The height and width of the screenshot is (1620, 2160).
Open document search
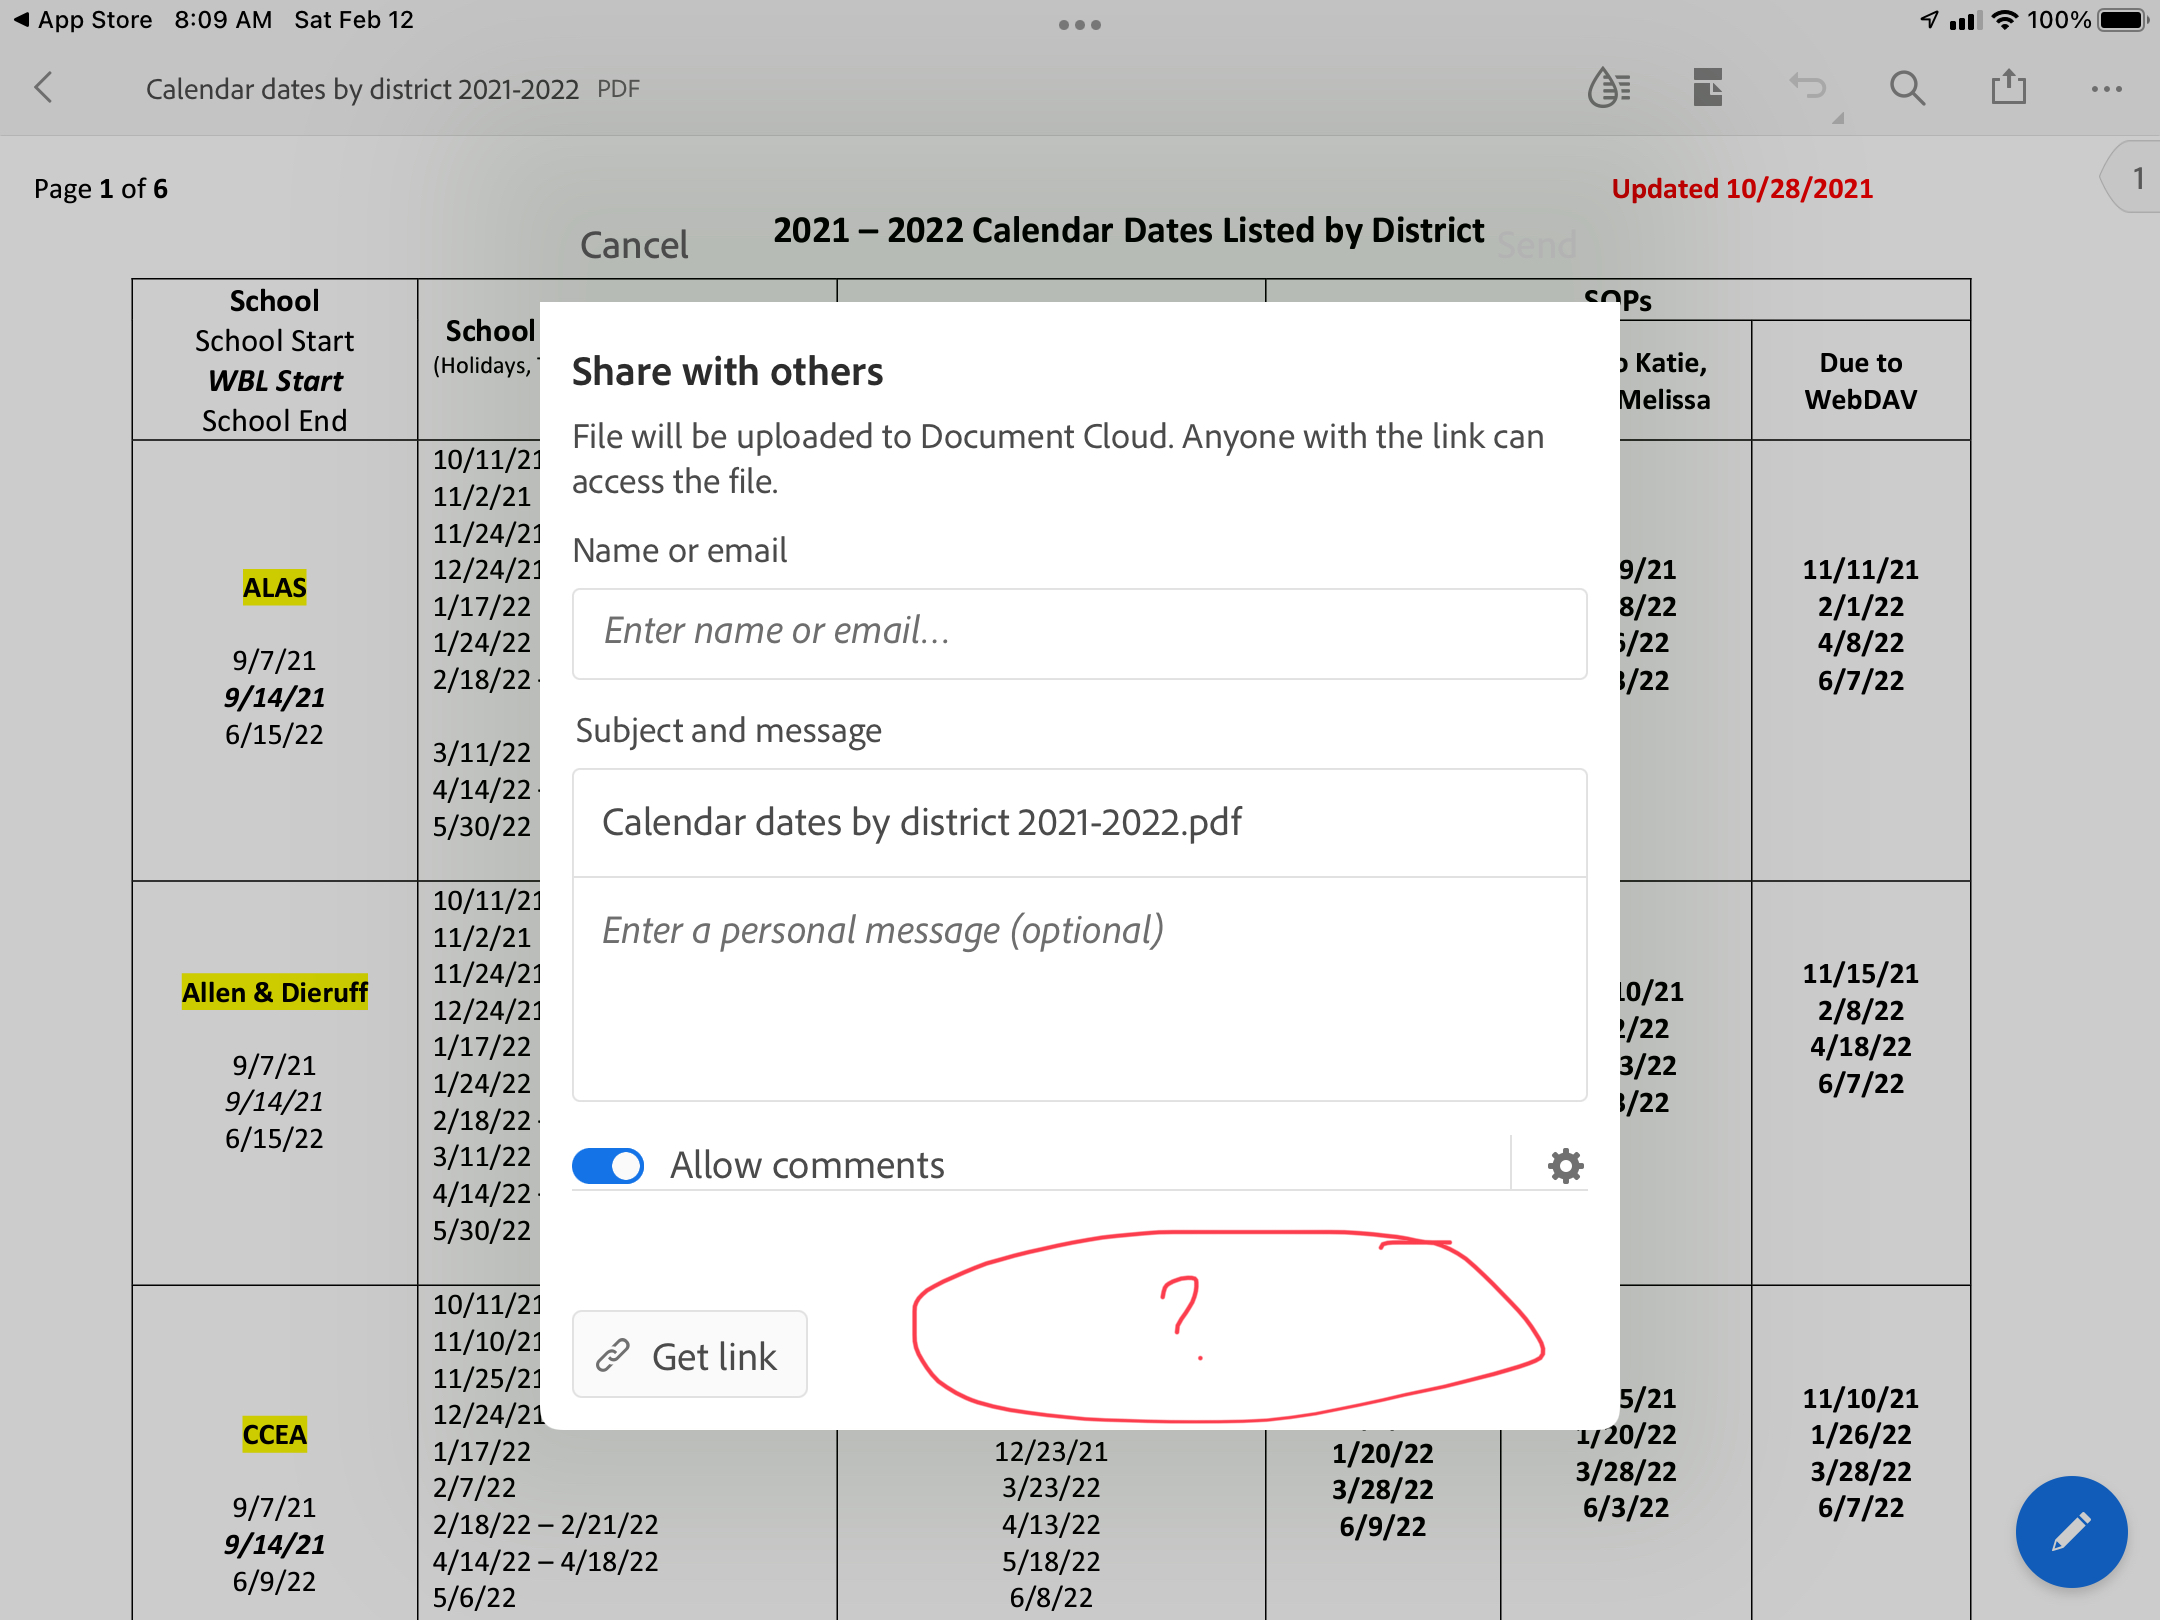(1907, 88)
